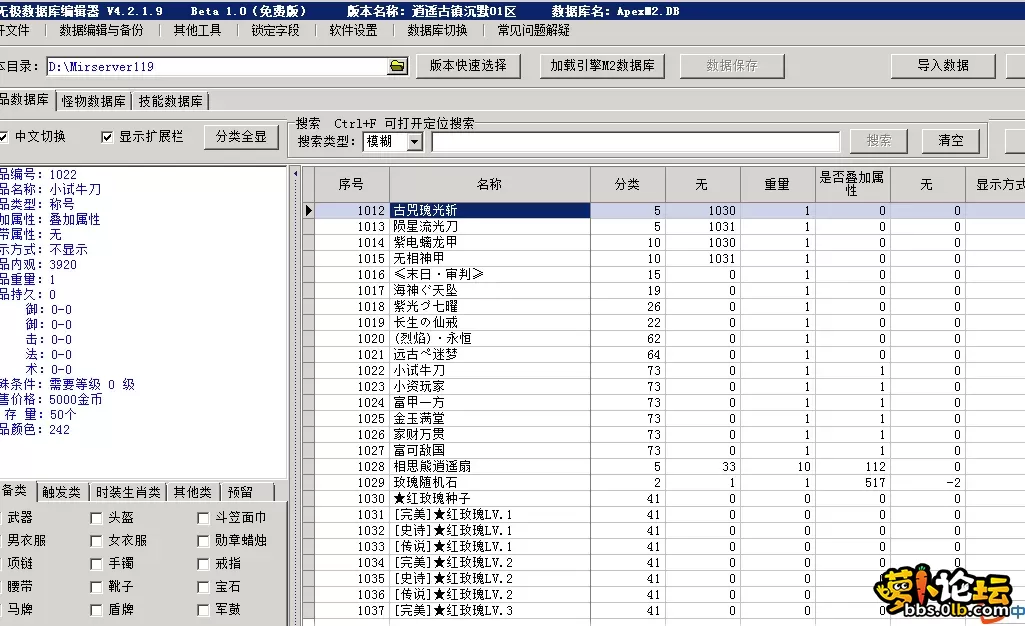Viewport: 1025px width, 626px height.
Task: Click the 导入数据 button
Action: click(x=941, y=66)
